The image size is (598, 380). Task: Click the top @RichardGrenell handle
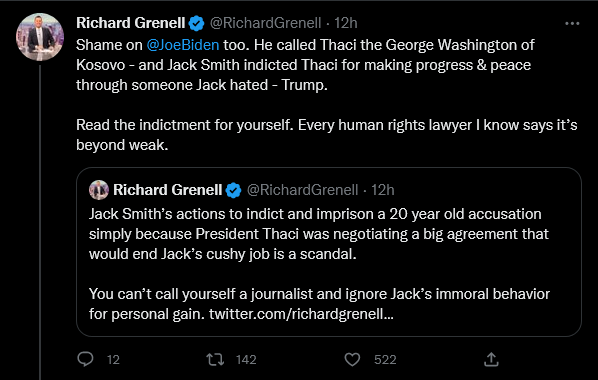[x=266, y=23]
